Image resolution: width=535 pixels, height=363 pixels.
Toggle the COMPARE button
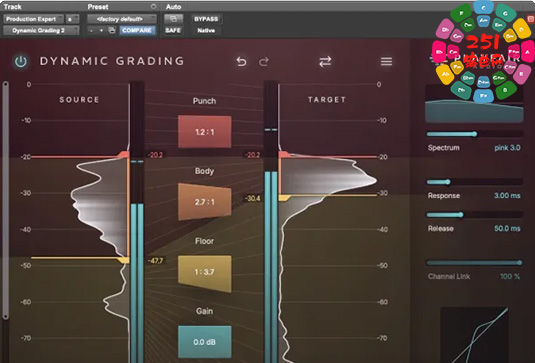tap(137, 30)
